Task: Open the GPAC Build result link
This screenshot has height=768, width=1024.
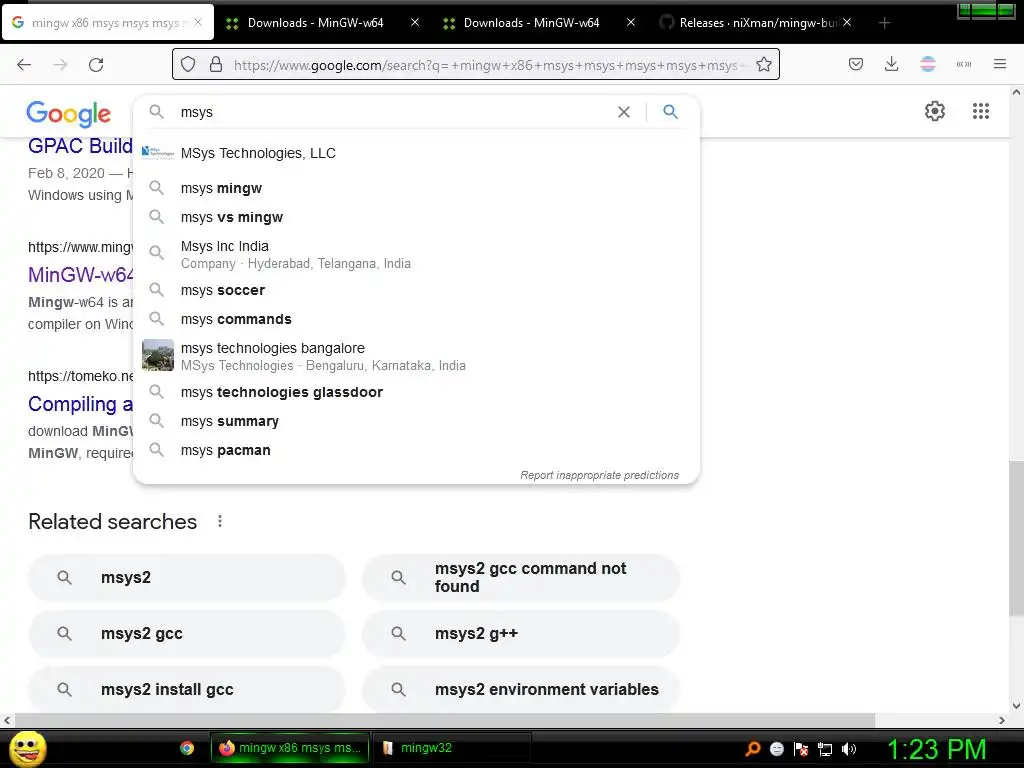Action: tap(80, 146)
